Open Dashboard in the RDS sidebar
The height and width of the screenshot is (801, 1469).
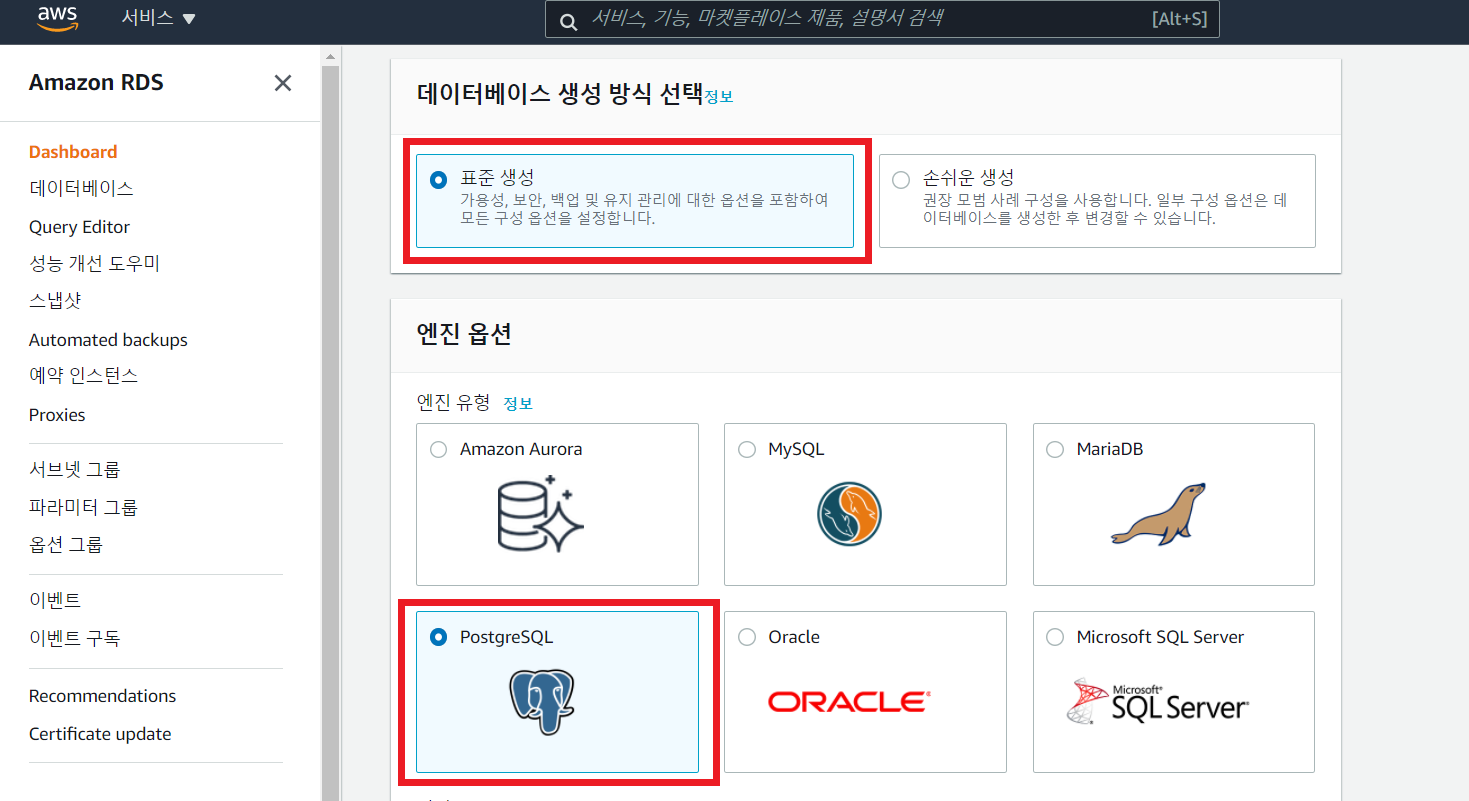pyautogui.click(x=73, y=152)
